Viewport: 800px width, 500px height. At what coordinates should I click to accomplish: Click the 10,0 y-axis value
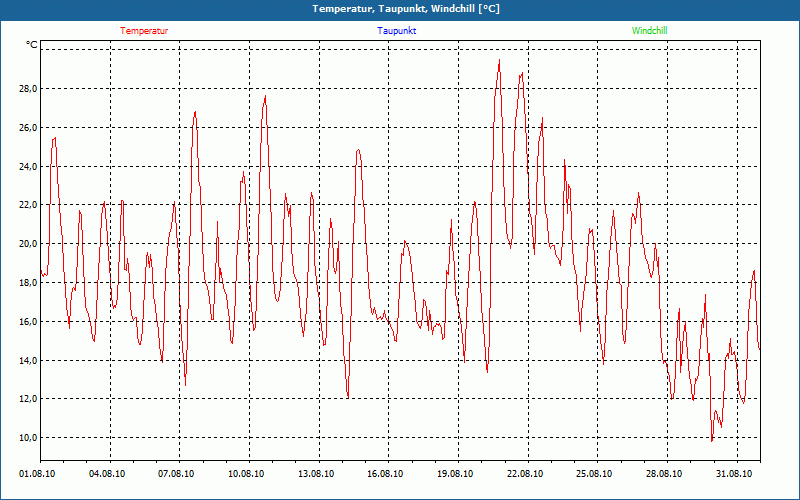pyautogui.click(x=28, y=437)
